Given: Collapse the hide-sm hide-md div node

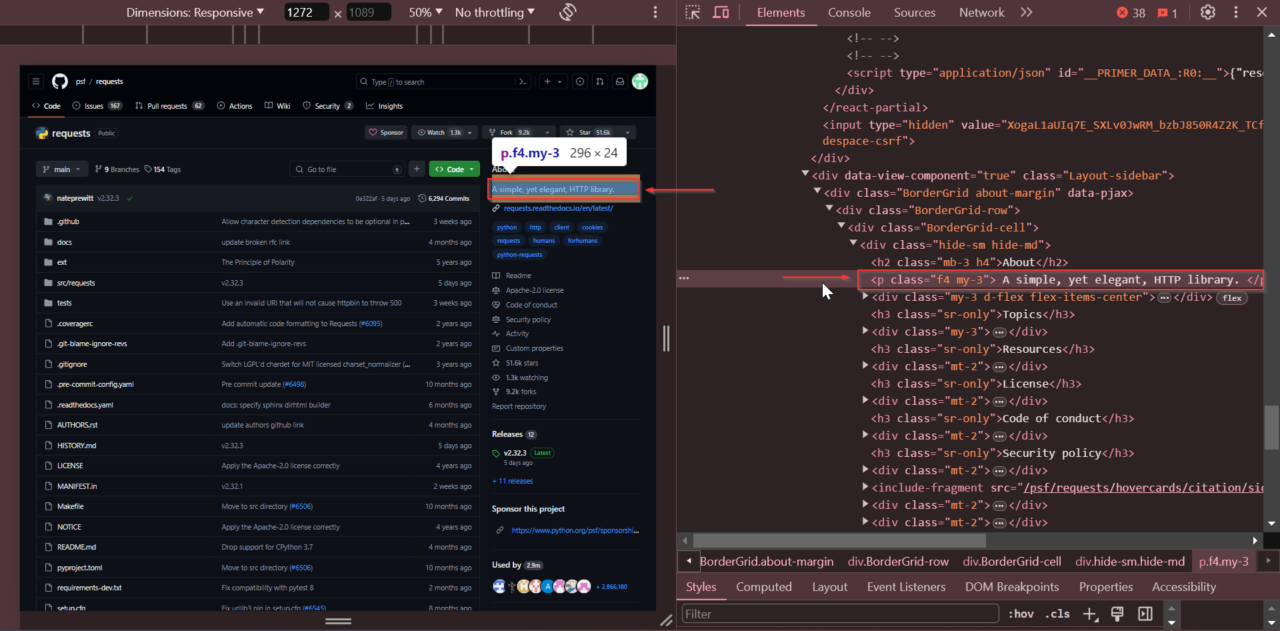Looking at the screenshot, I should [853, 245].
